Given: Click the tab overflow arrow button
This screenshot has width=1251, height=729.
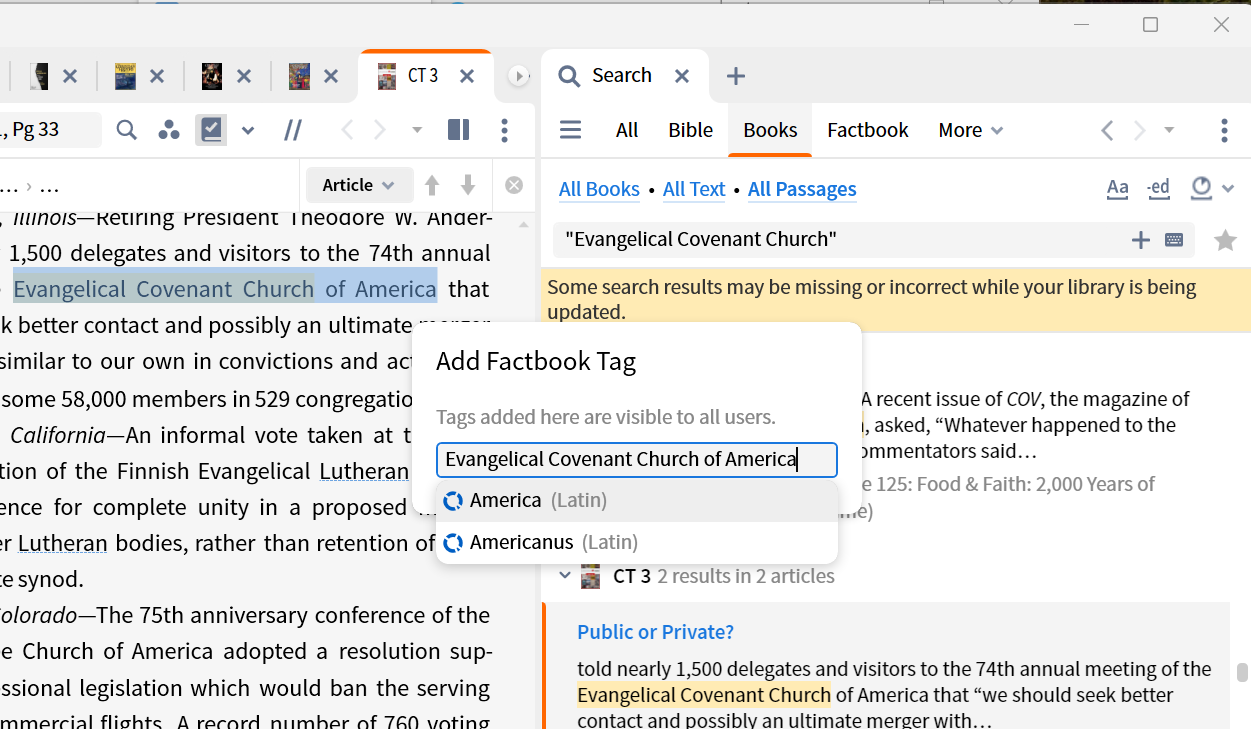Looking at the screenshot, I should click(518, 76).
